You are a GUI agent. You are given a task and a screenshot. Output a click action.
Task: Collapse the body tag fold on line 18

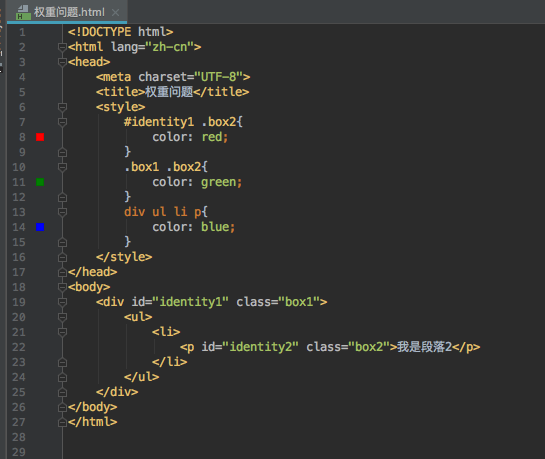(62, 287)
